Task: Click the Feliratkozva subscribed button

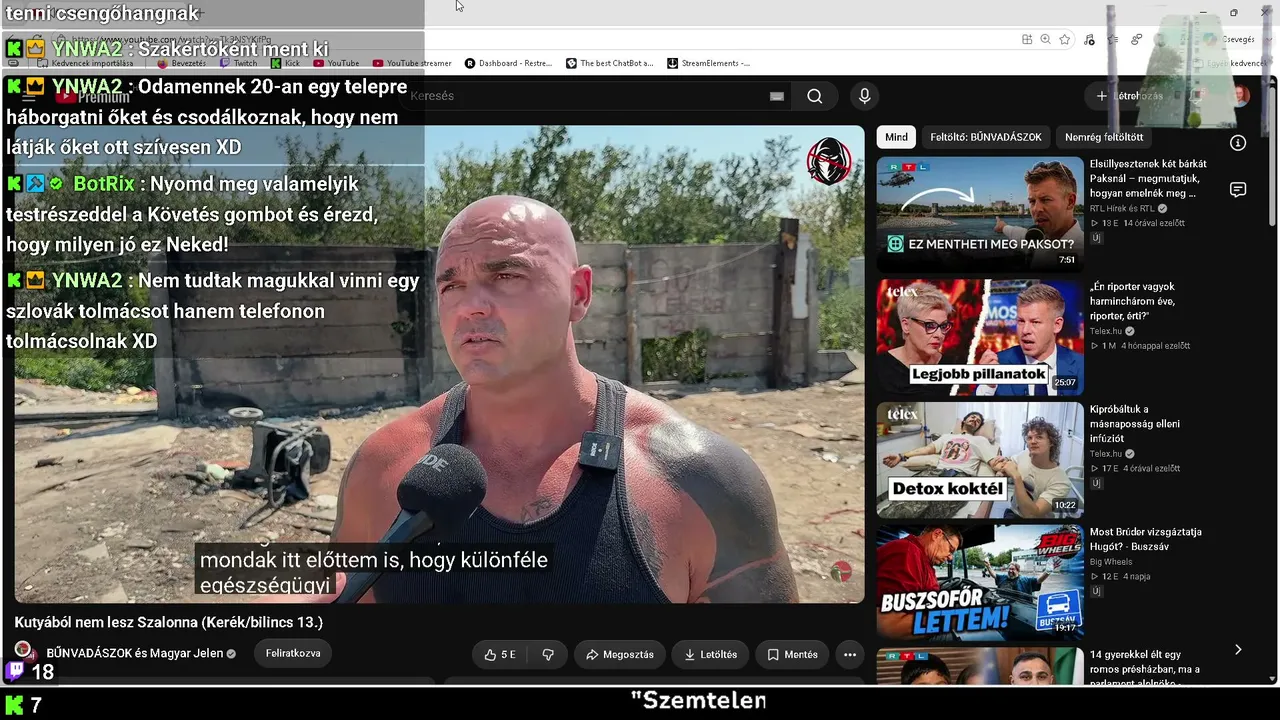Action: pyautogui.click(x=293, y=653)
